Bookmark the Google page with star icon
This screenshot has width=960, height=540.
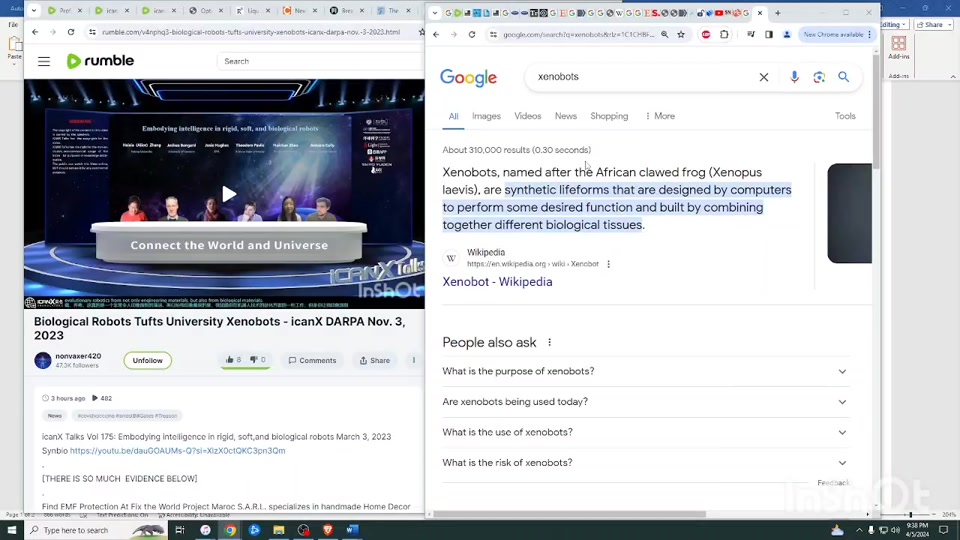coord(681,34)
